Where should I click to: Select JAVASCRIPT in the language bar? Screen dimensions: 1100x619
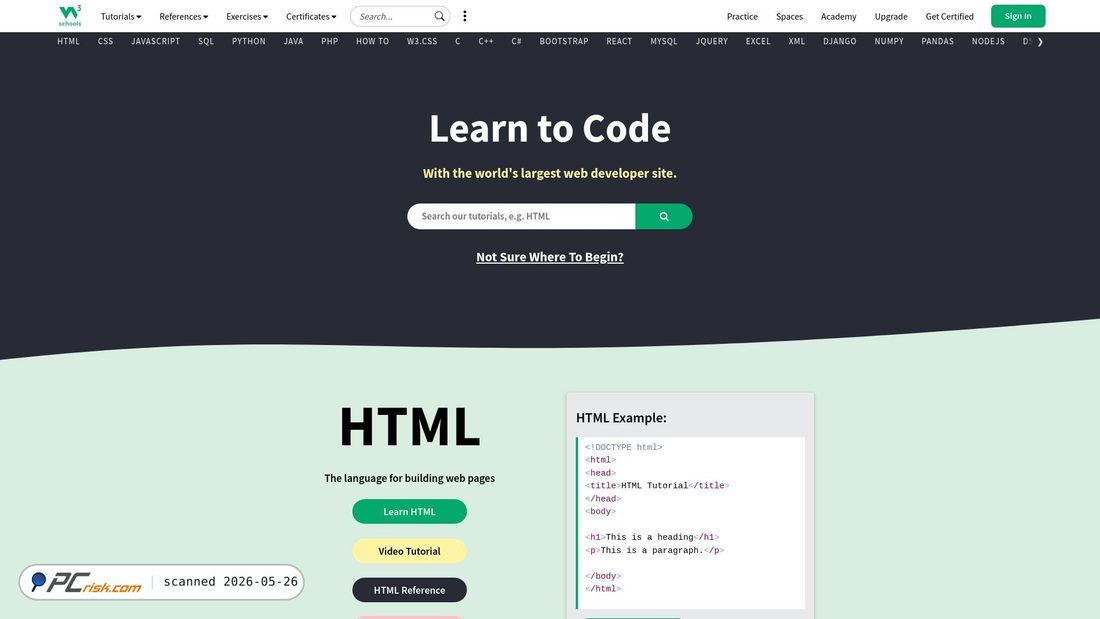(x=156, y=41)
